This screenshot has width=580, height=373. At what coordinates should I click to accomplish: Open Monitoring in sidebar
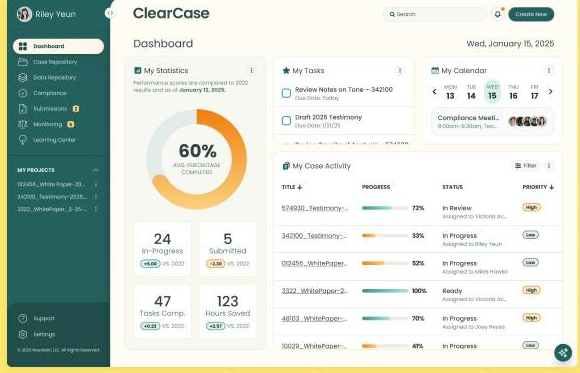coord(48,124)
